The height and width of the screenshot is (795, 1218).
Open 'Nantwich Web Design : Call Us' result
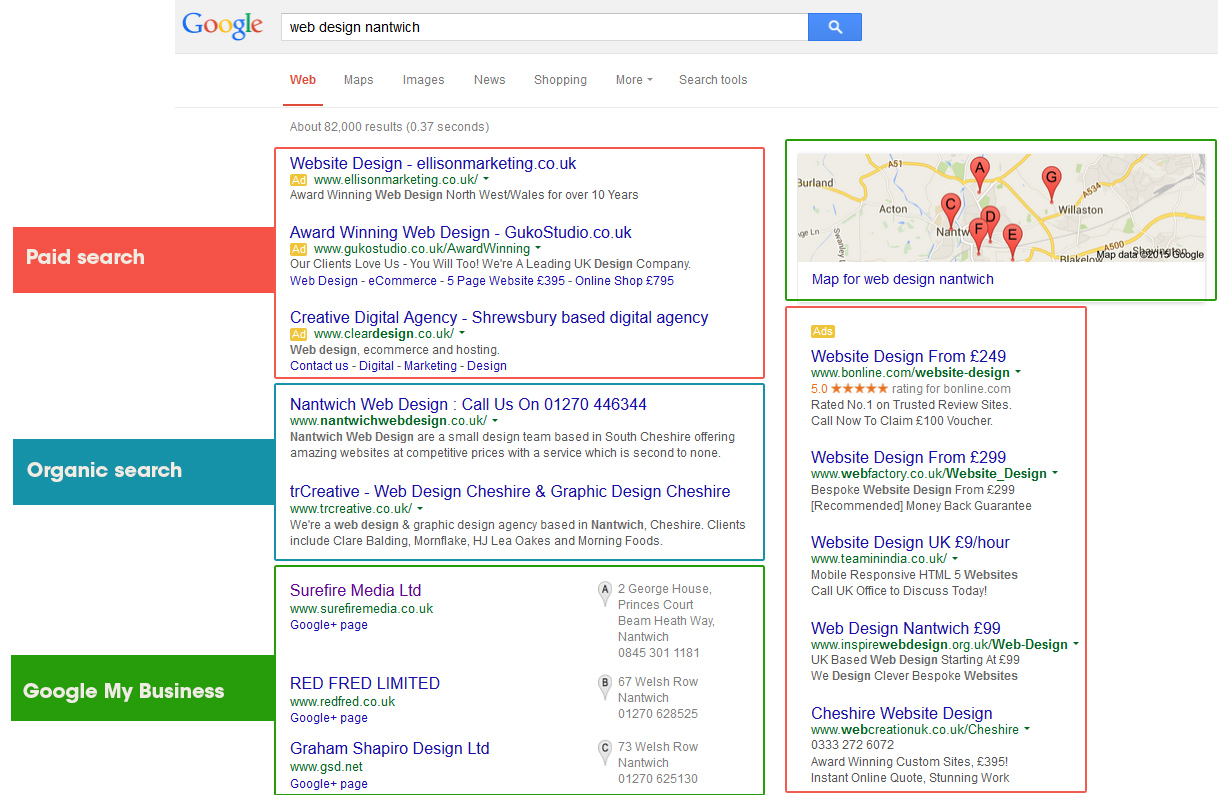point(468,404)
